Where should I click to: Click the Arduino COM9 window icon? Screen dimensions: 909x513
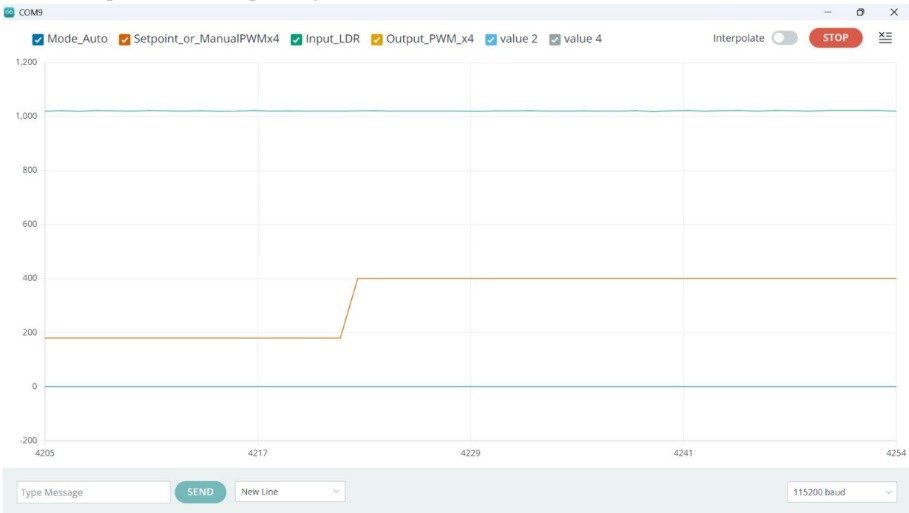click(x=9, y=12)
